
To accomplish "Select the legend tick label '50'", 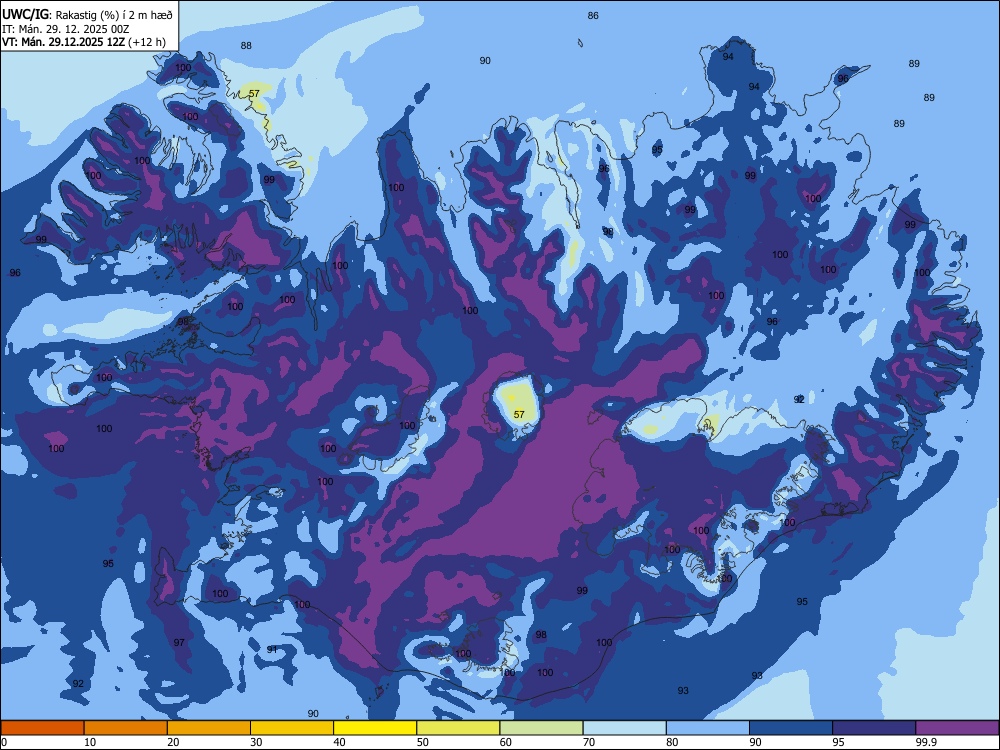I will (x=423, y=742).
